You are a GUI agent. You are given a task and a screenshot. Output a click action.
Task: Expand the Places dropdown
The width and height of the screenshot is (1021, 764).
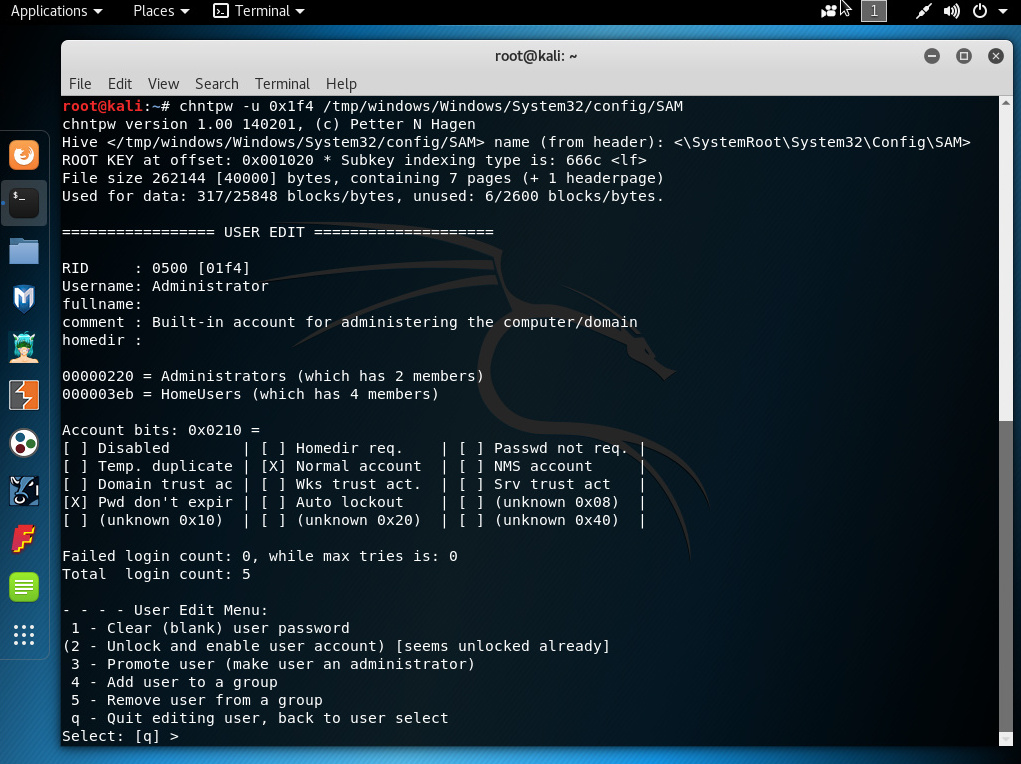pyautogui.click(x=161, y=11)
